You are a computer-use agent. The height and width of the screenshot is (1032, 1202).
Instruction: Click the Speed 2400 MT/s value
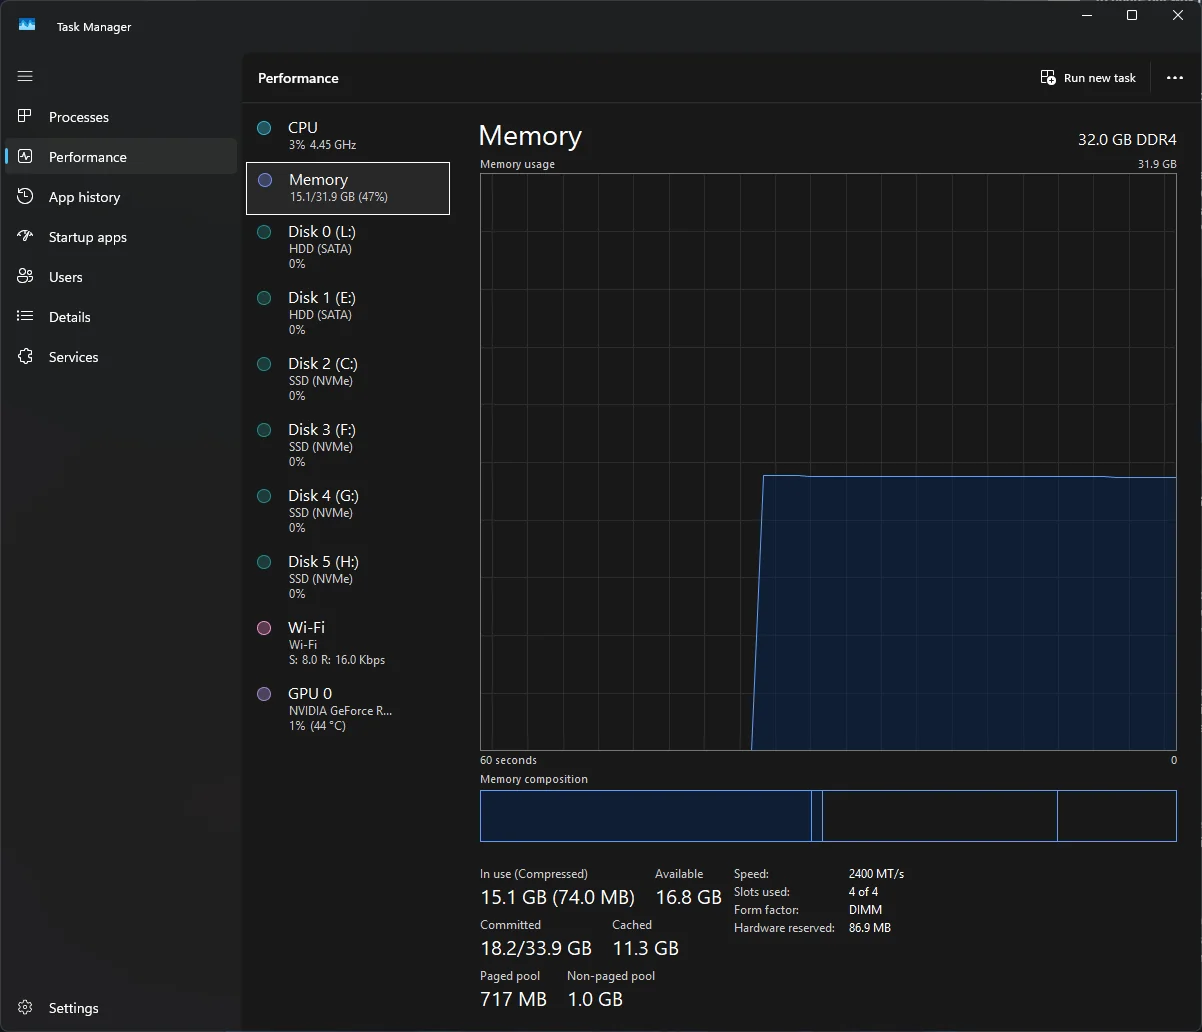[876, 874]
